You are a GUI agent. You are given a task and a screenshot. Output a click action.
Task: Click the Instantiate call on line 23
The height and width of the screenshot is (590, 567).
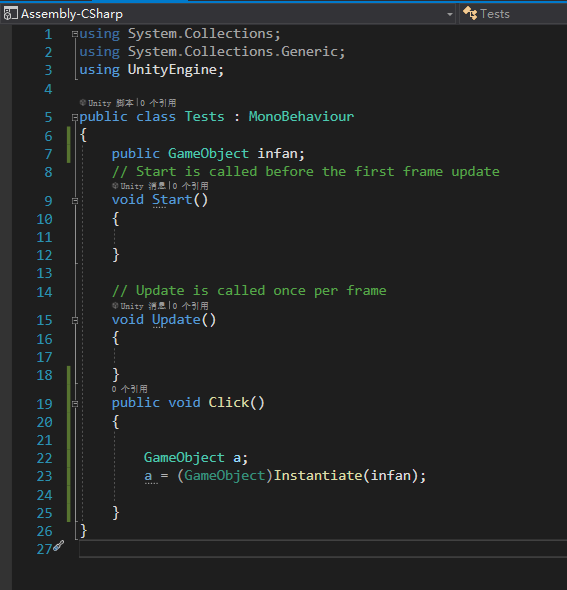coord(318,476)
